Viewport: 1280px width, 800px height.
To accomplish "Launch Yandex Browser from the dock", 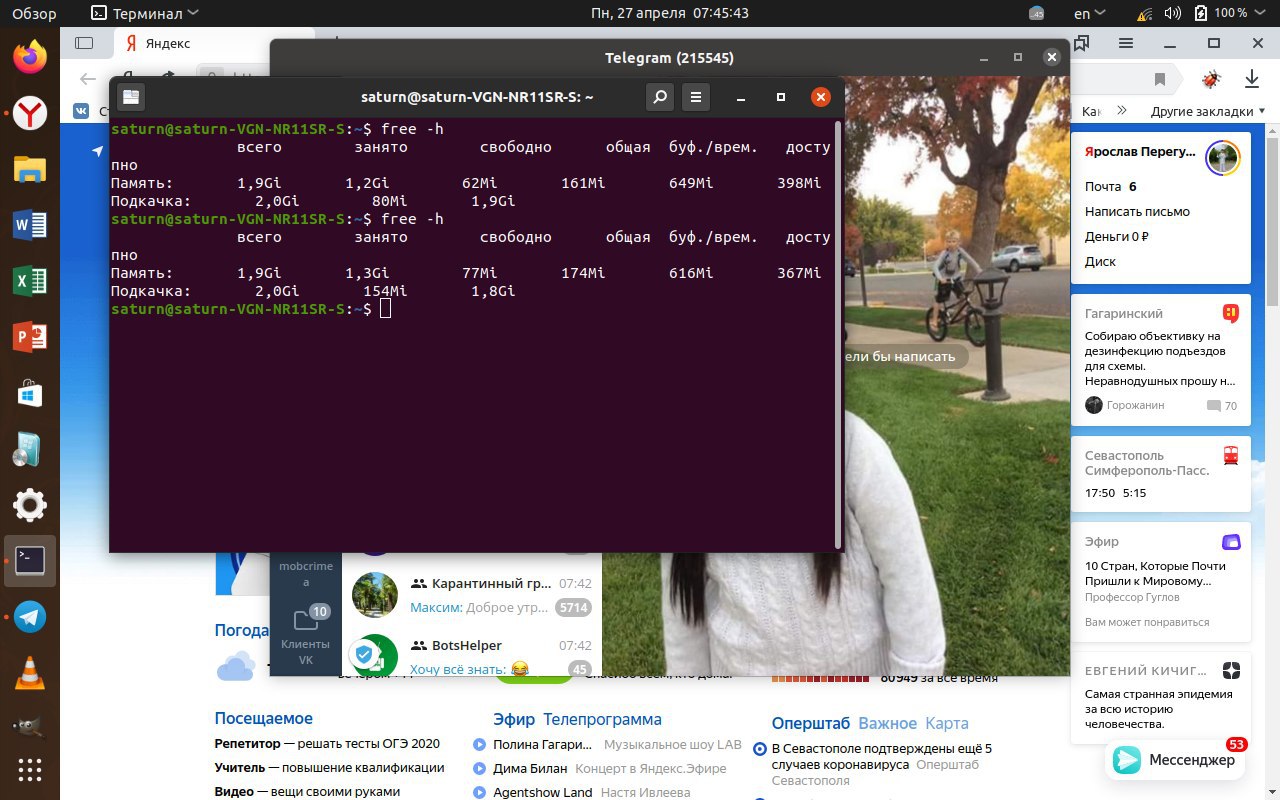I will [30, 113].
